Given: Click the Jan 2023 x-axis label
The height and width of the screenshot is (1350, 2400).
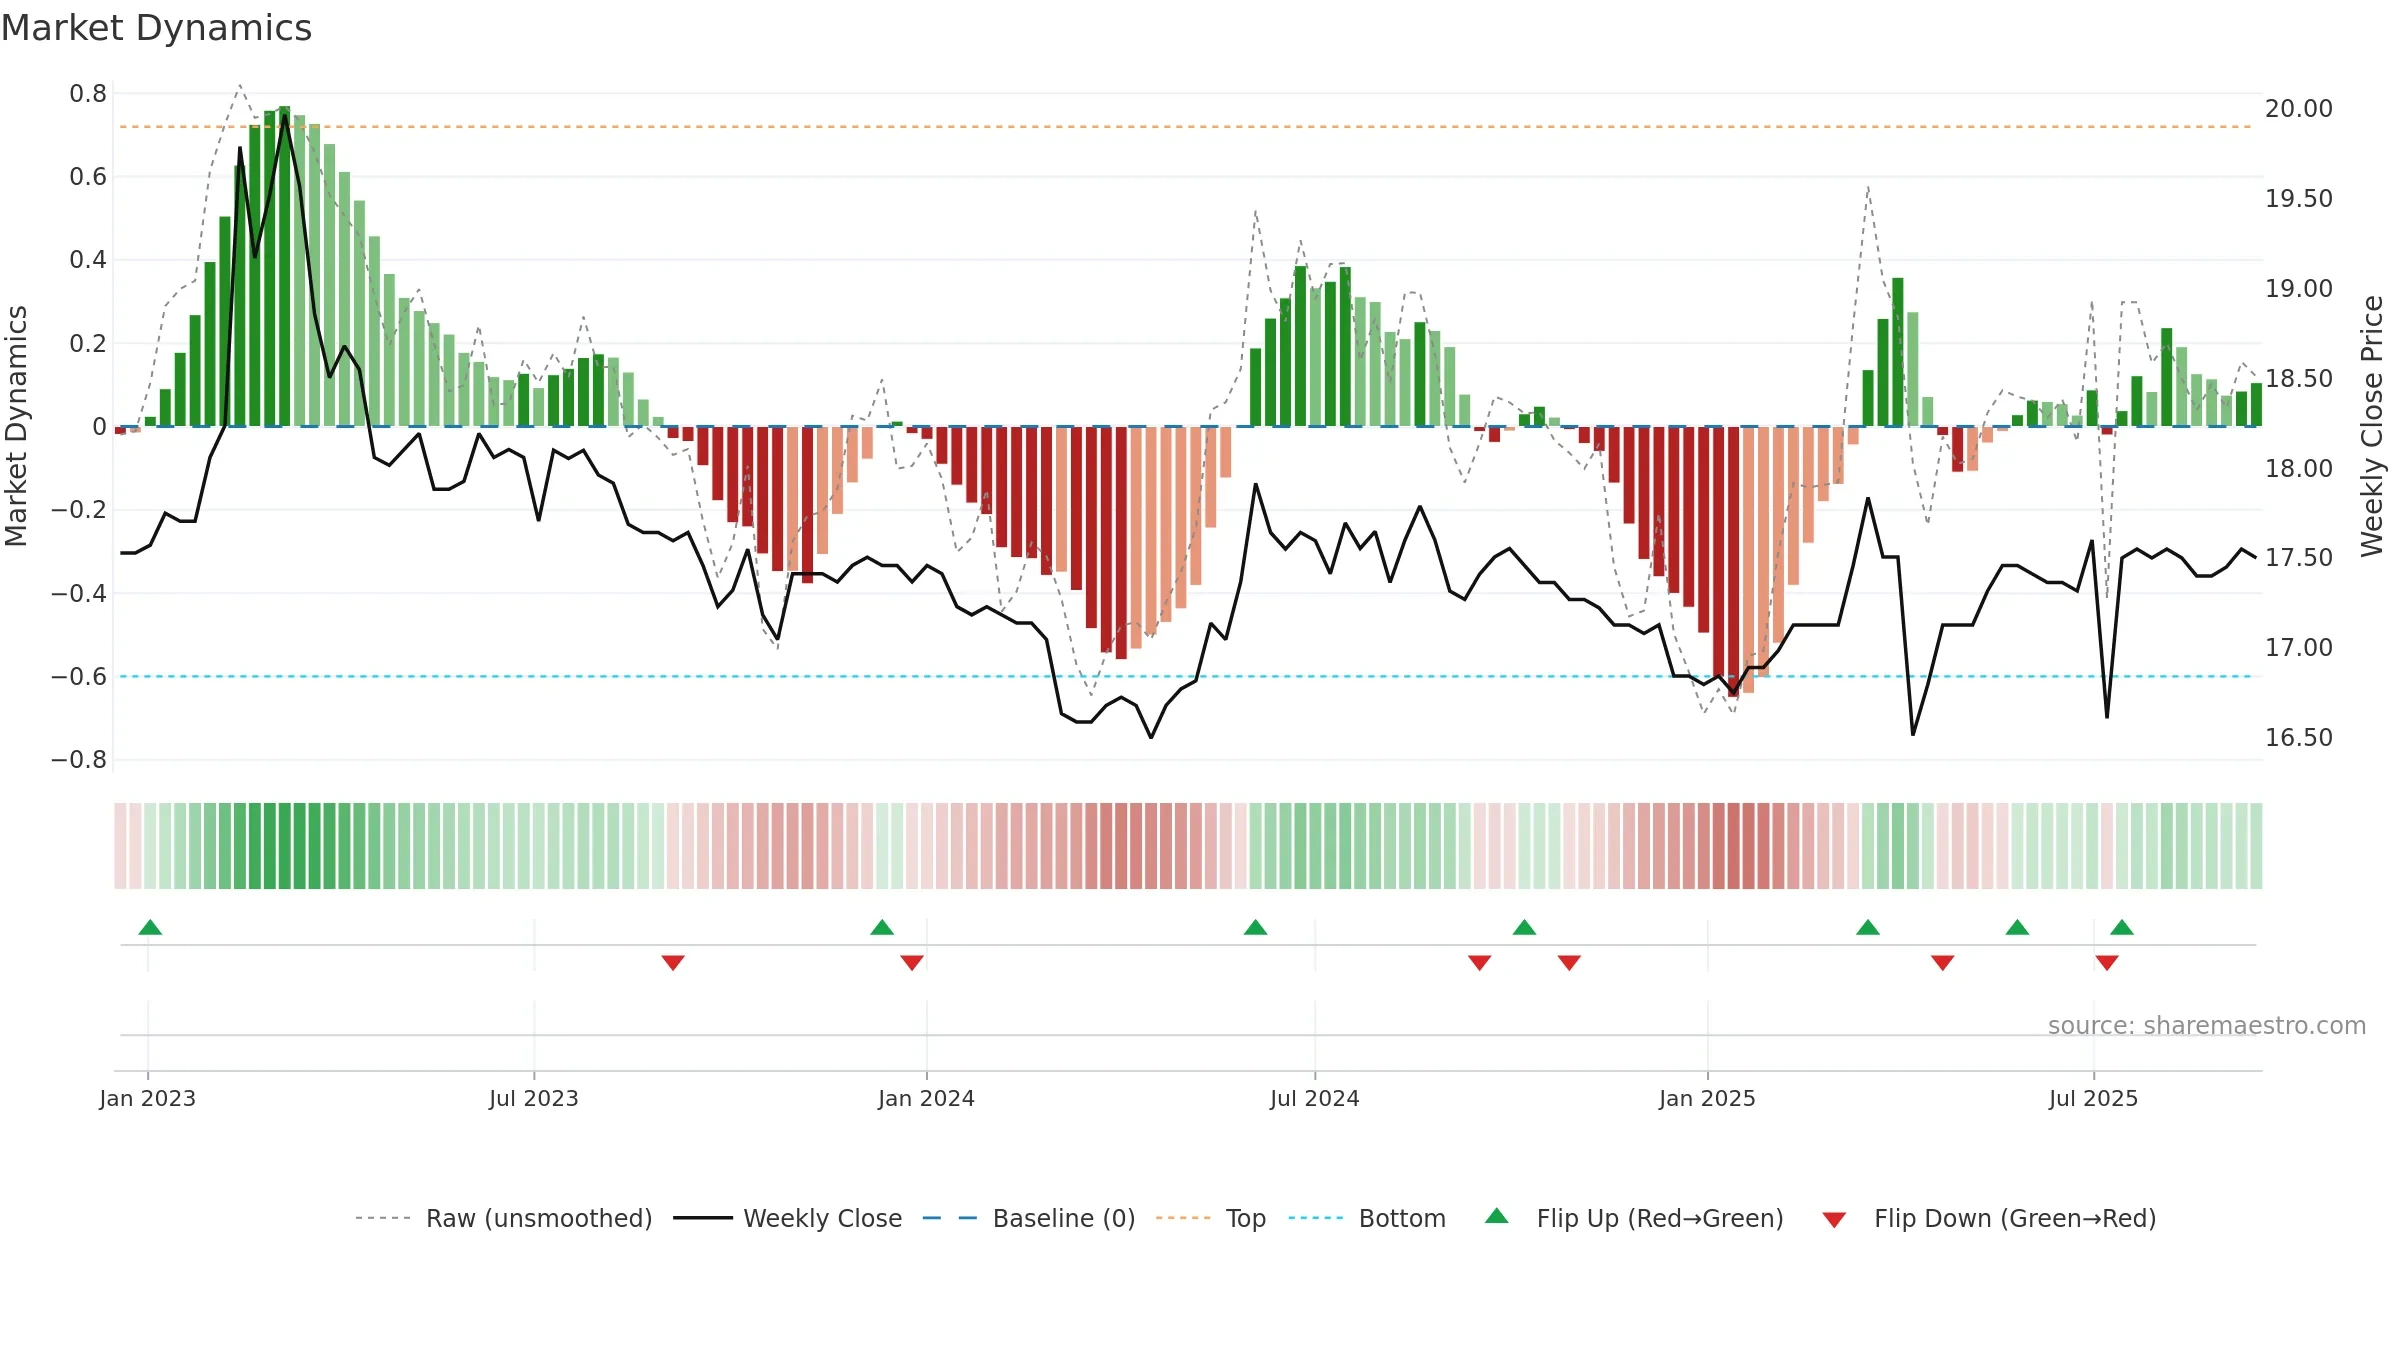Looking at the screenshot, I should 148,1098.
